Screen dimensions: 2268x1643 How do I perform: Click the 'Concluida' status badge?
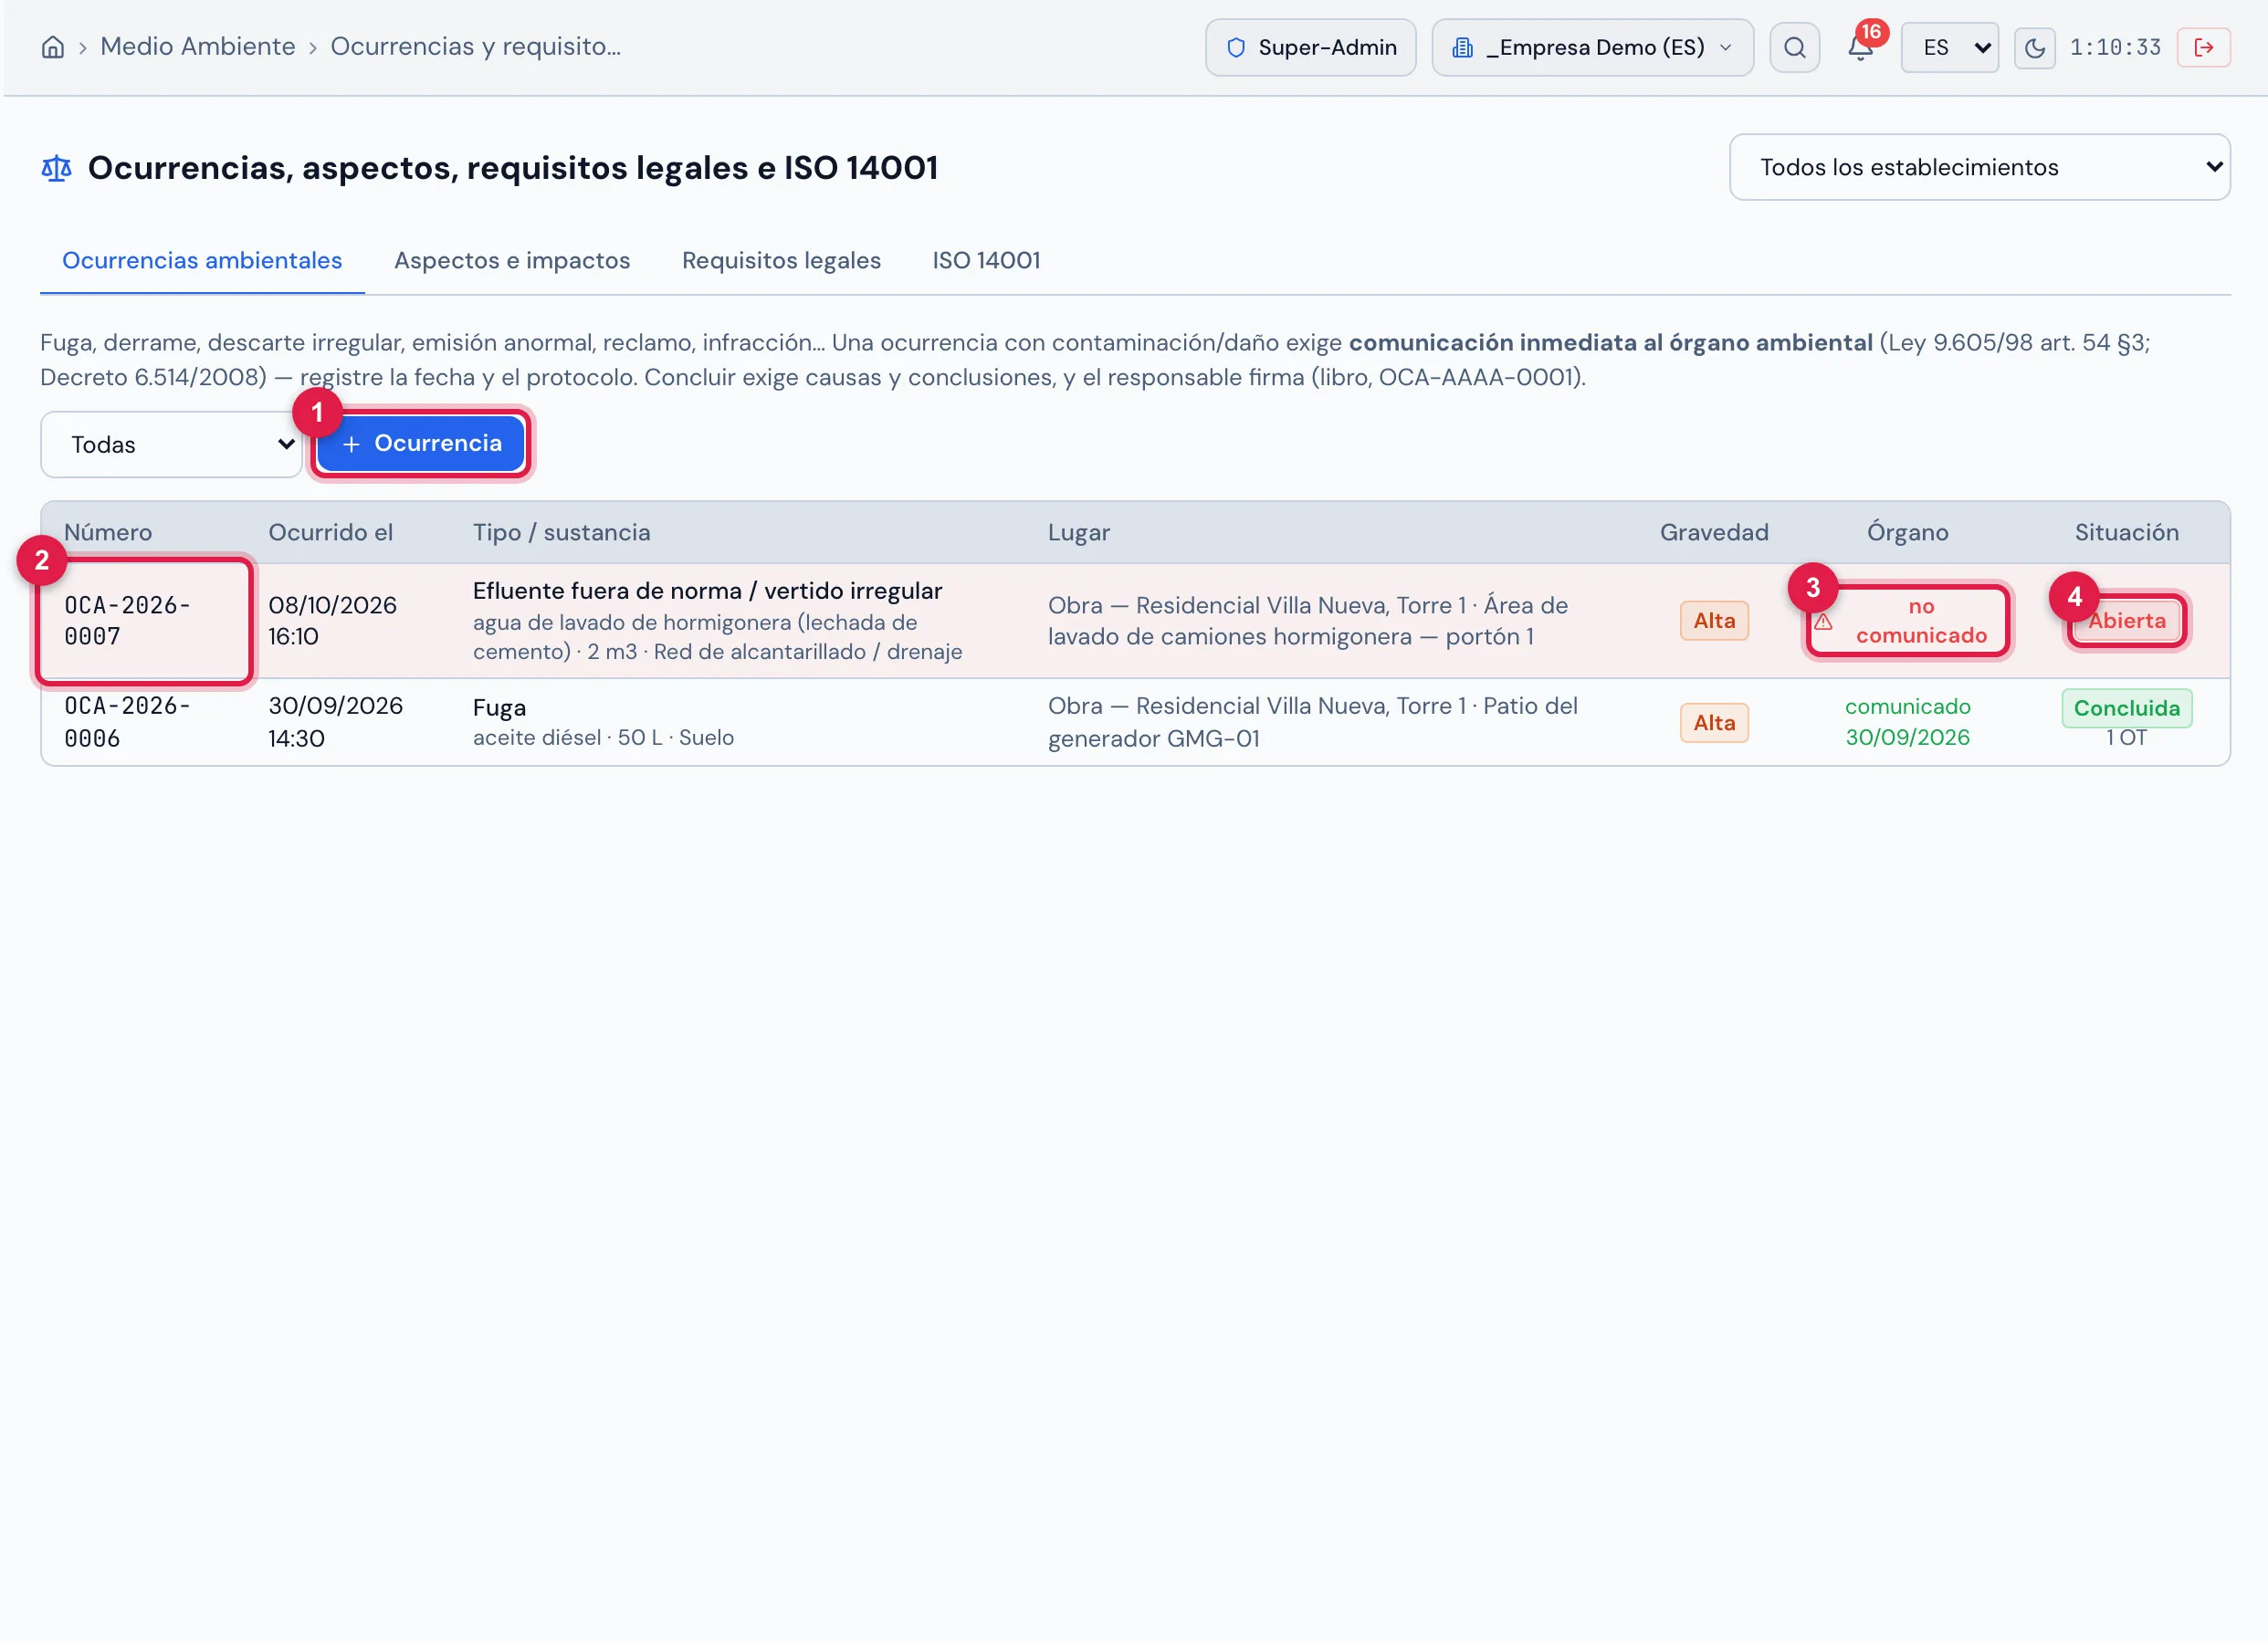(2126, 708)
